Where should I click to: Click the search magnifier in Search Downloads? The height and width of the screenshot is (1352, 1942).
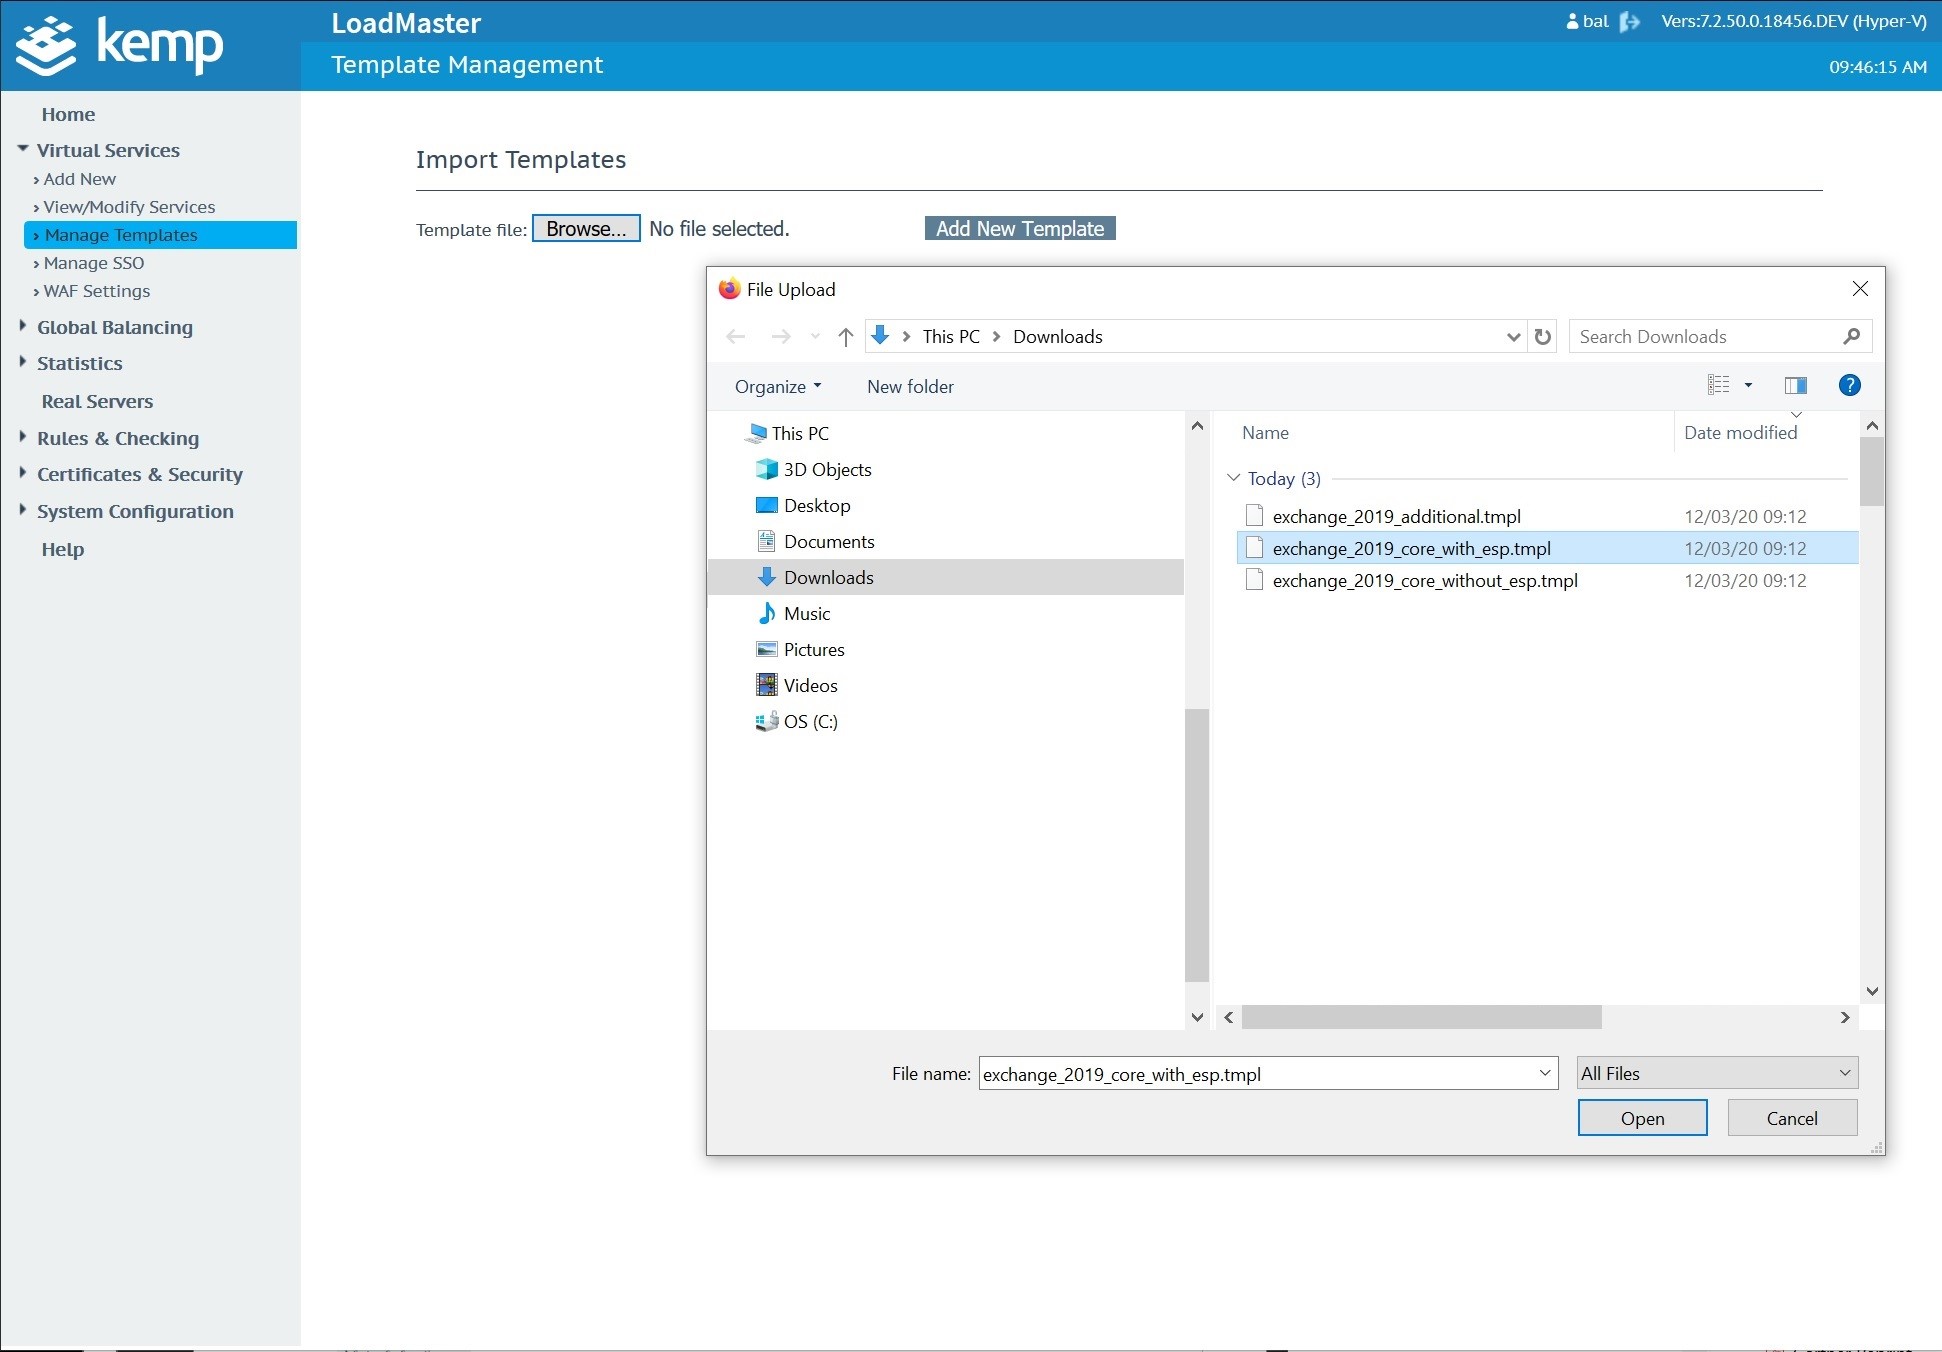point(1851,337)
